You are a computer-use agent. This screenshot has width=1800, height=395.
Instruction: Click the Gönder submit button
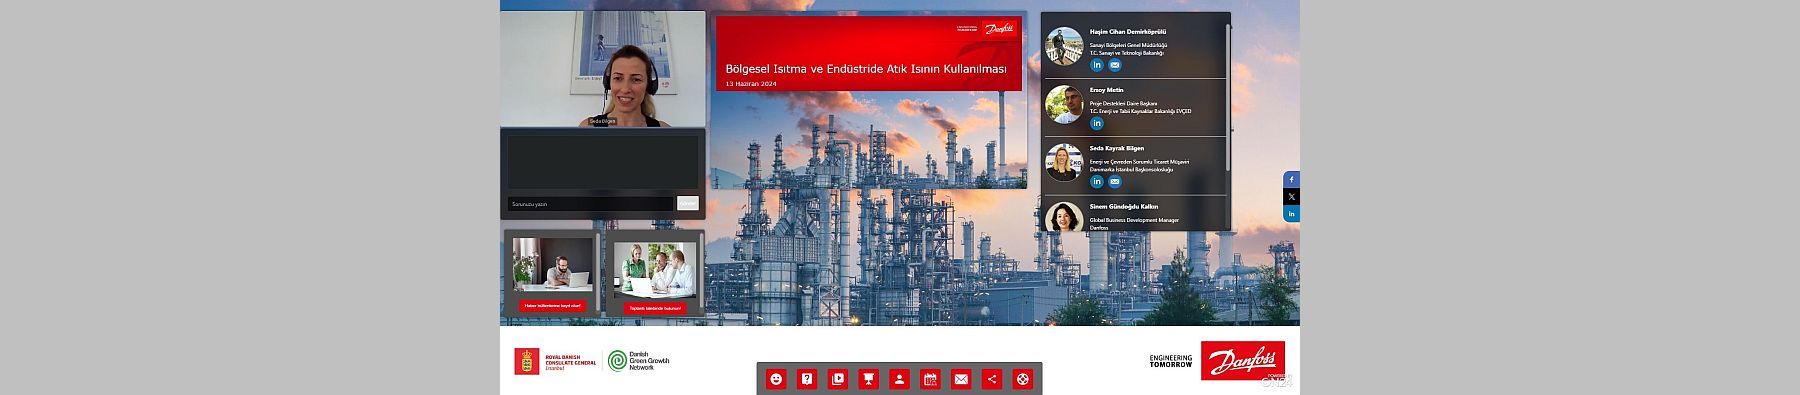pyautogui.click(x=688, y=204)
